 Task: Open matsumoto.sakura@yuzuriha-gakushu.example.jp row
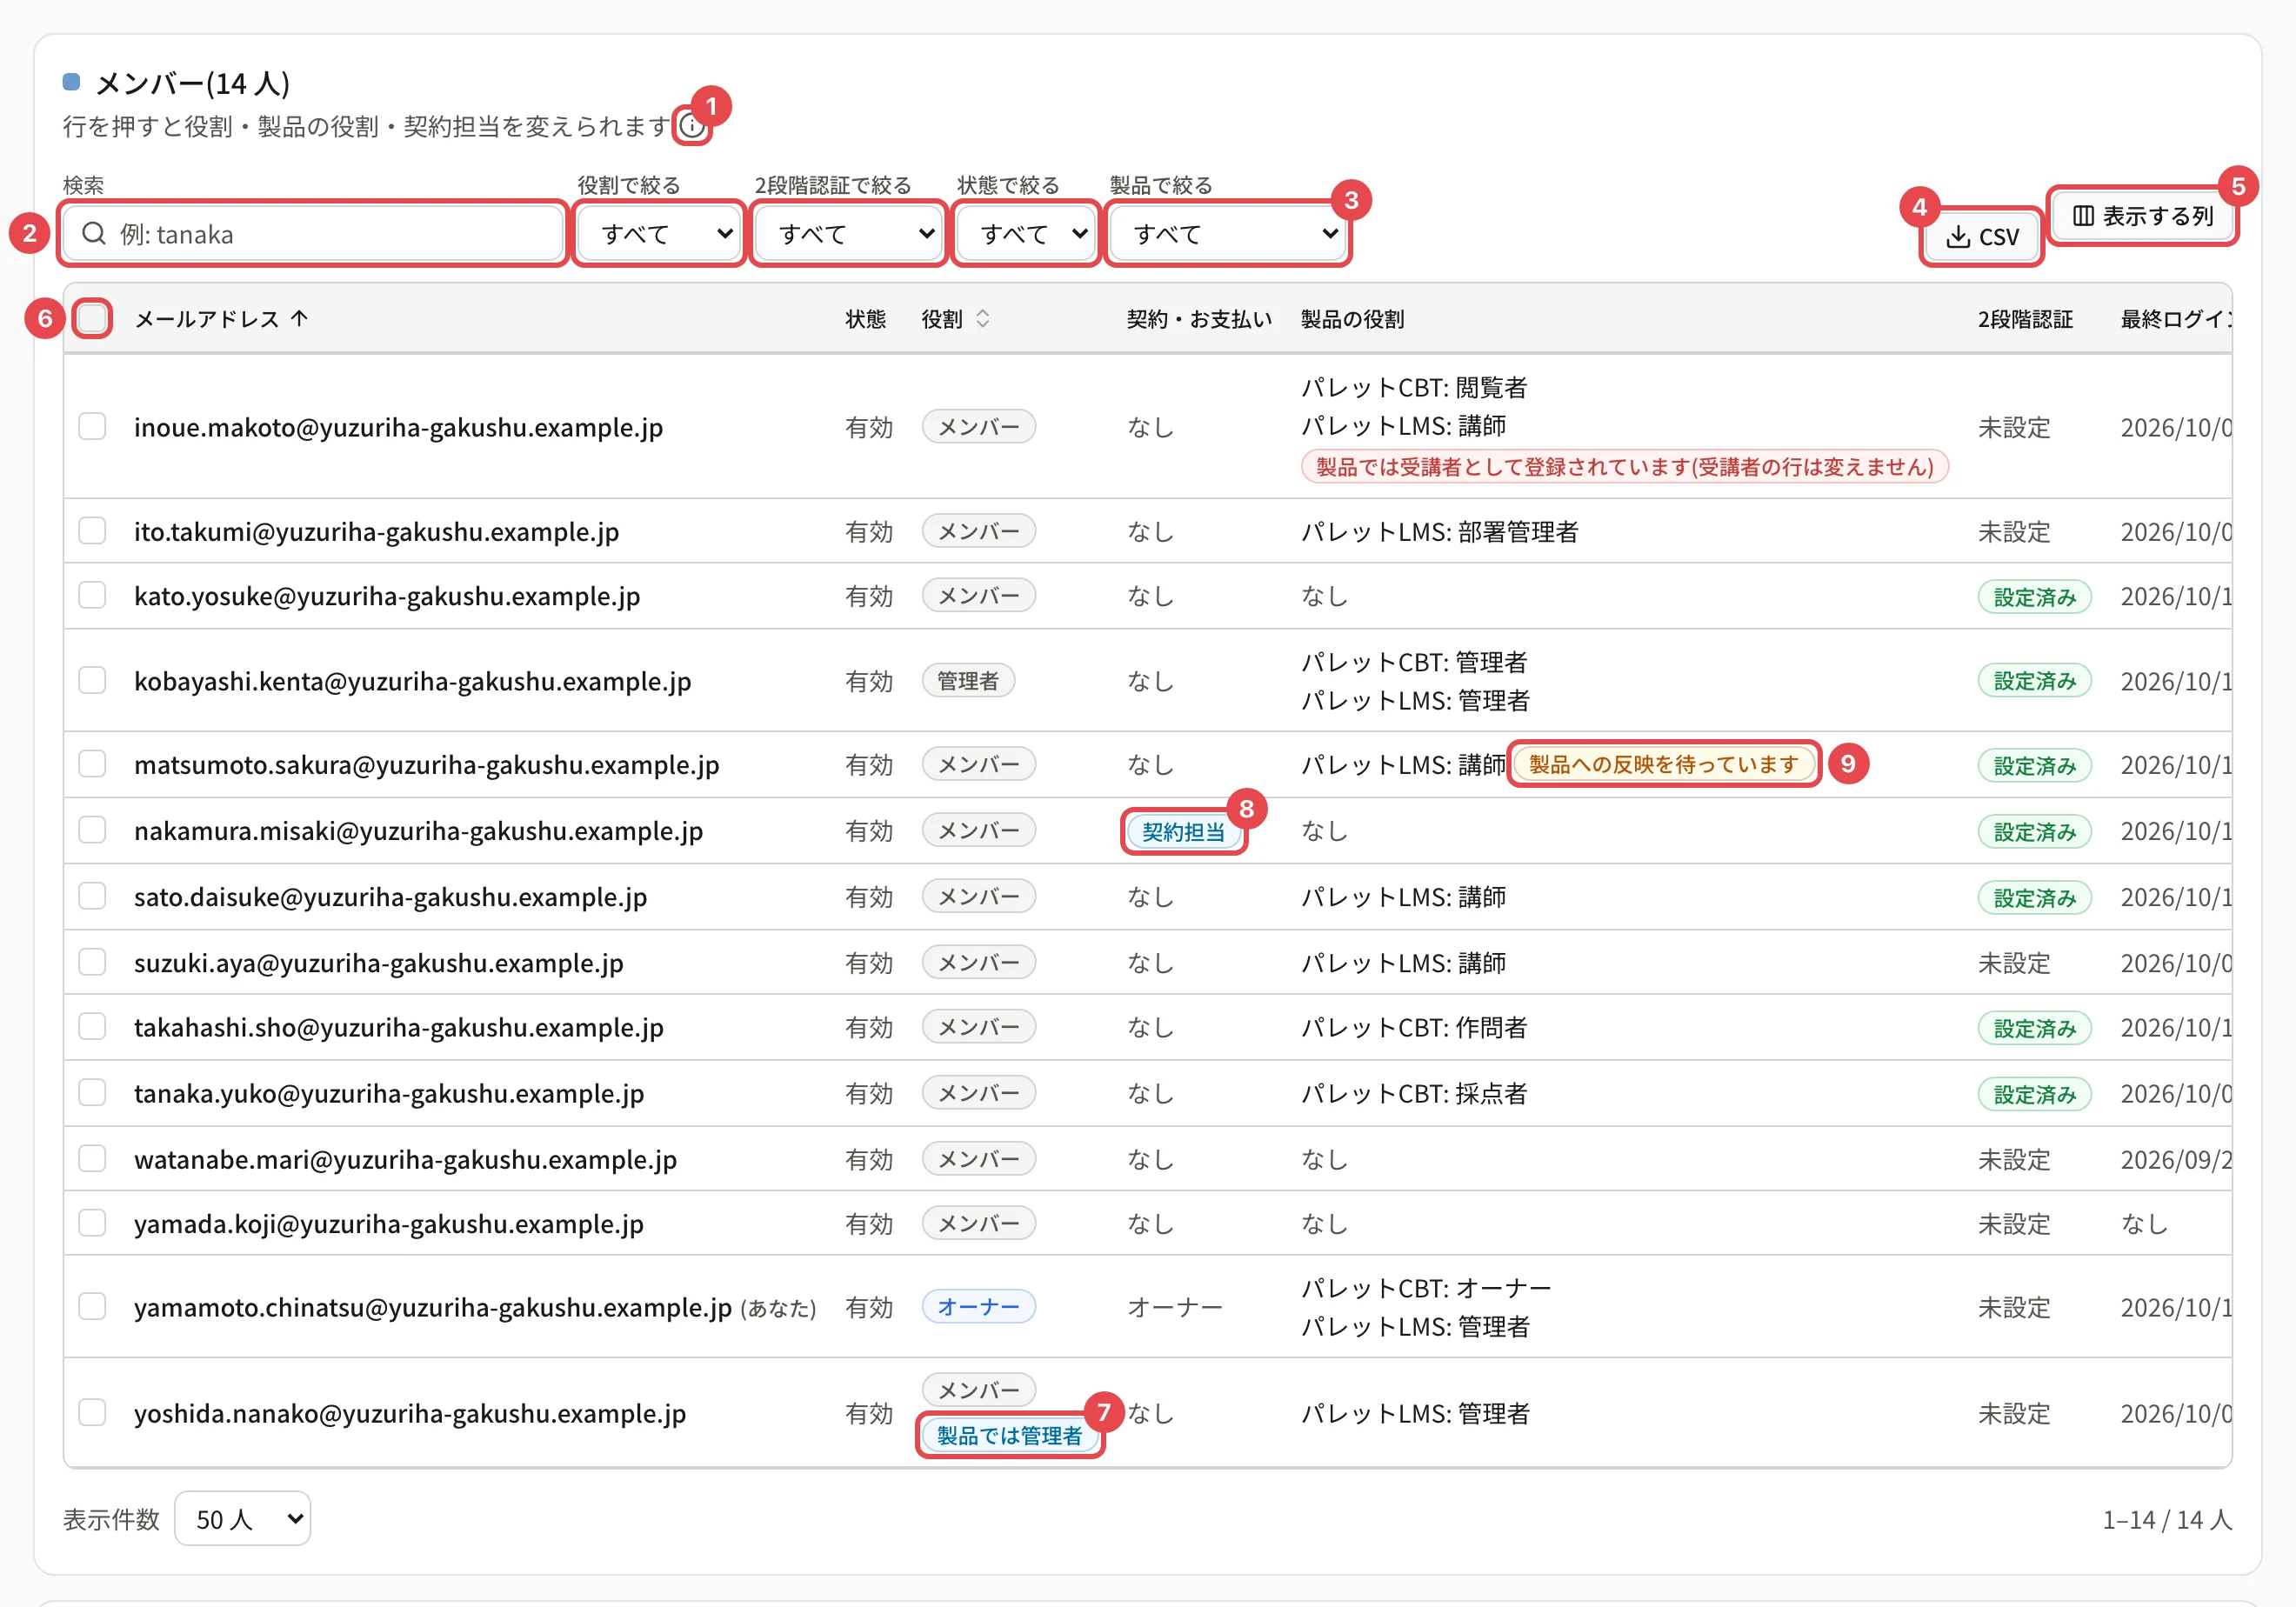1147,765
